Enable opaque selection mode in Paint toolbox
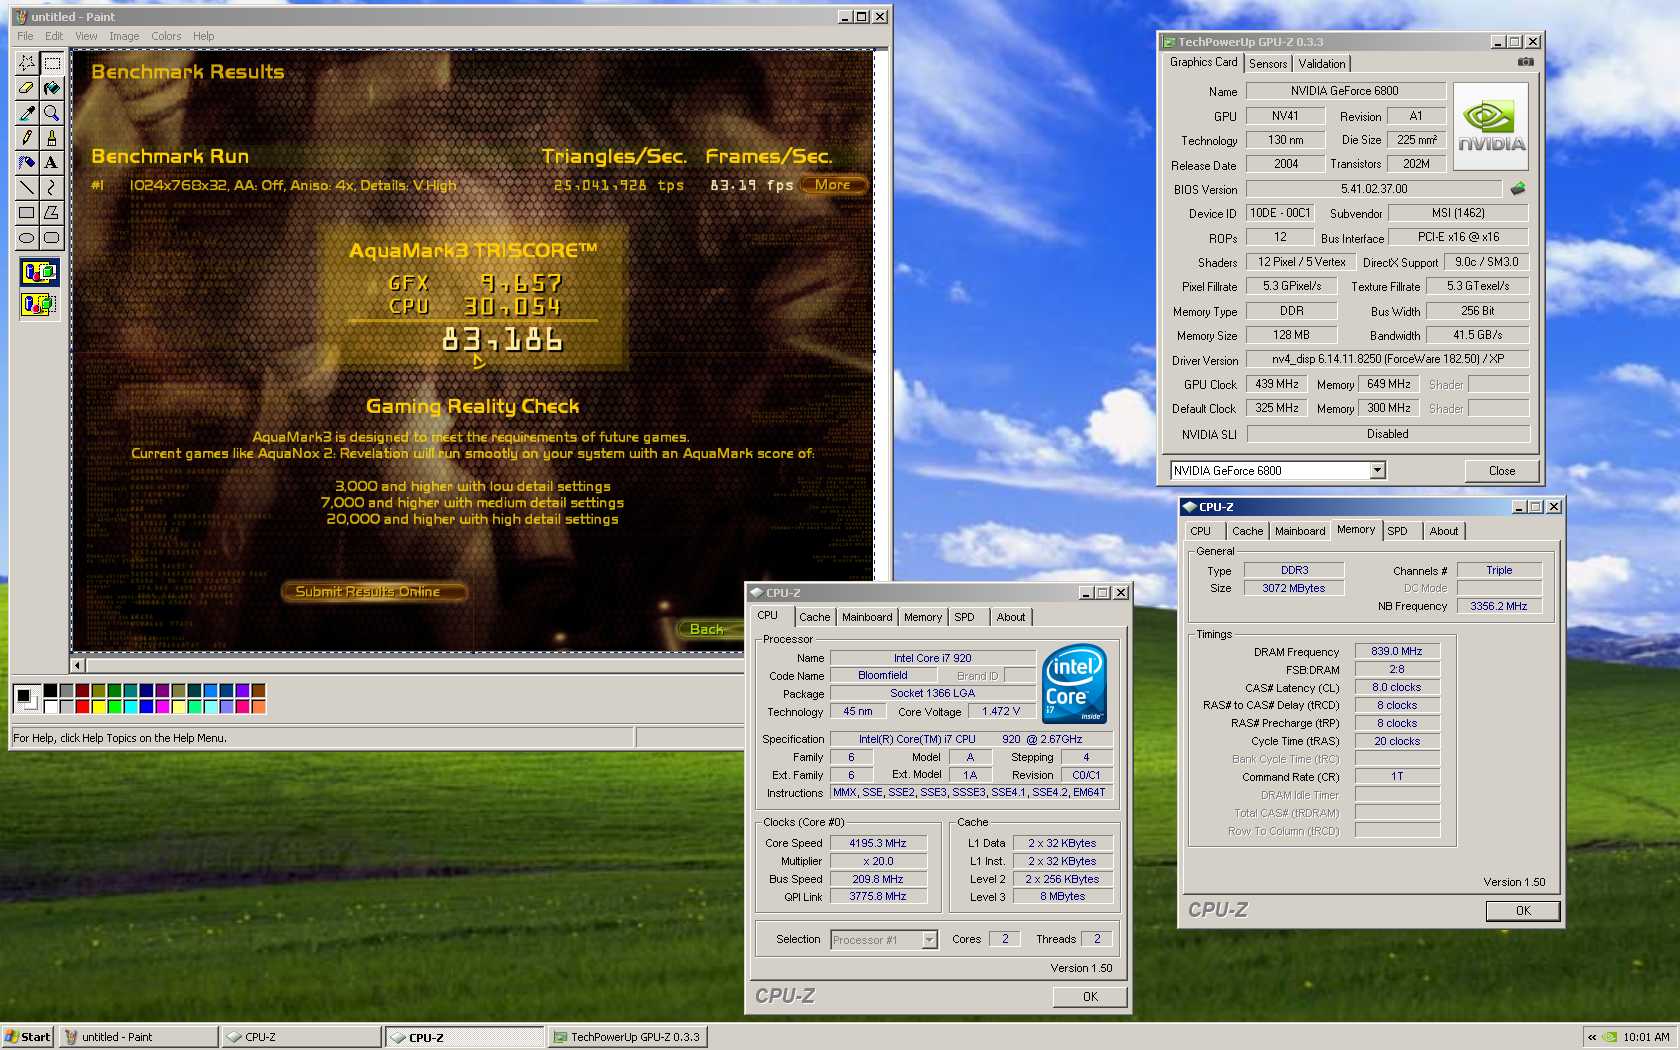1680x1050 pixels. pyautogui.click(x=39, y=272)
